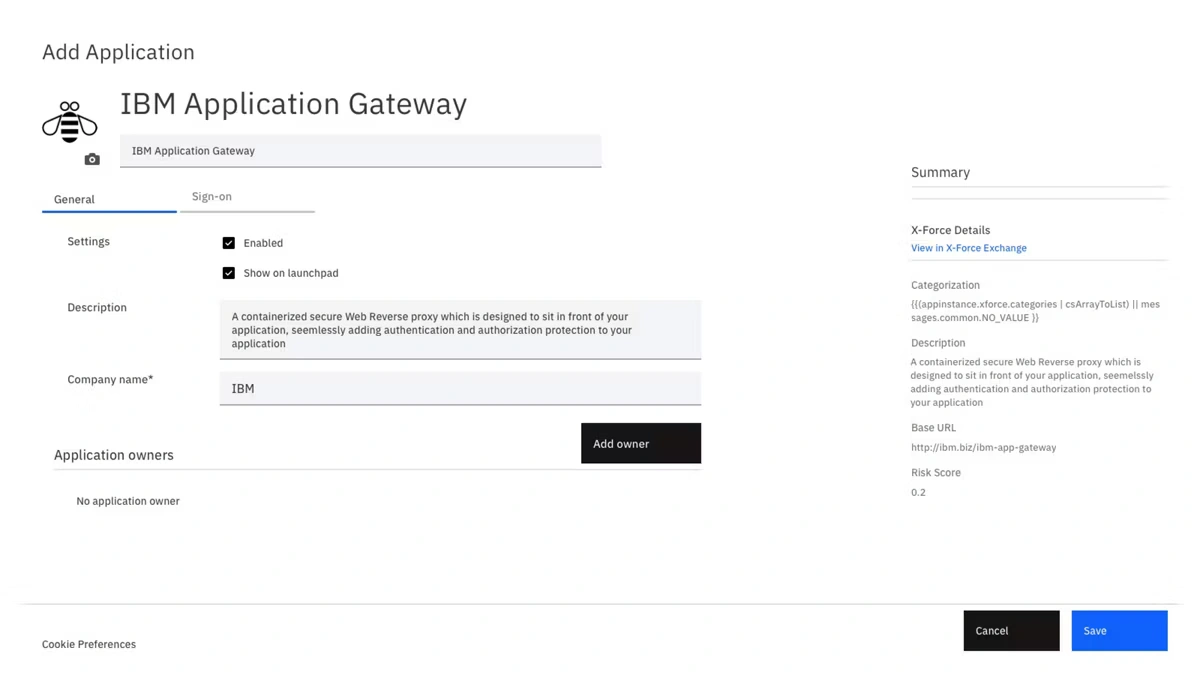
Task: Click the application name input field
Action: click(360, 151)
